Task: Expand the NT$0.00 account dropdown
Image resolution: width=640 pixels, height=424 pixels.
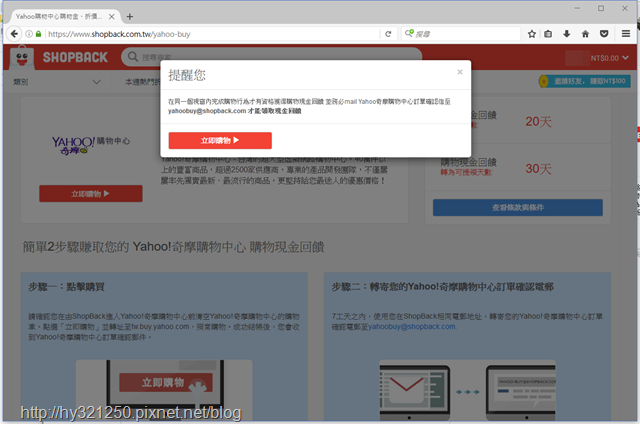Action: tap(609, 58)
